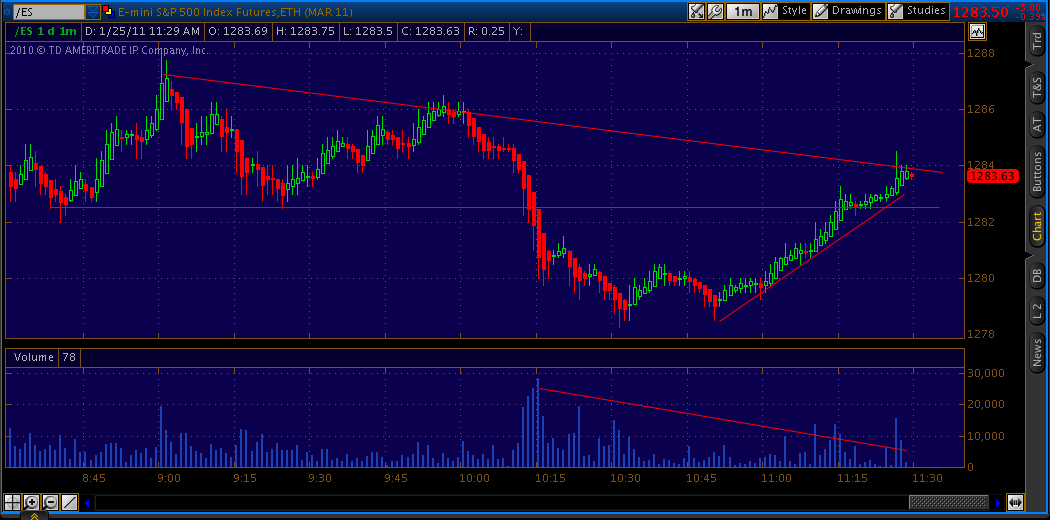Open the News side tab
The height and width of the screenshot is (520, 1050).
coord(1036,353)
